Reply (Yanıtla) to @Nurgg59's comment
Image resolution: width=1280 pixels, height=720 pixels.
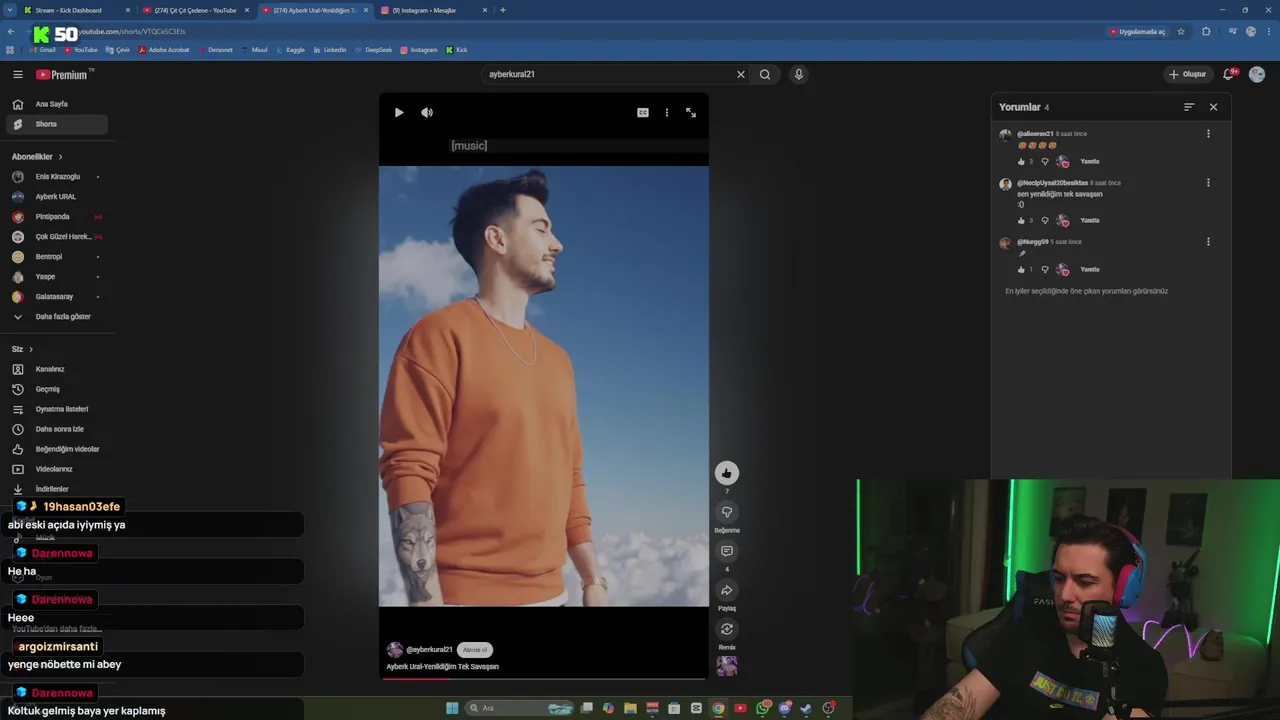pos(1090,270)
